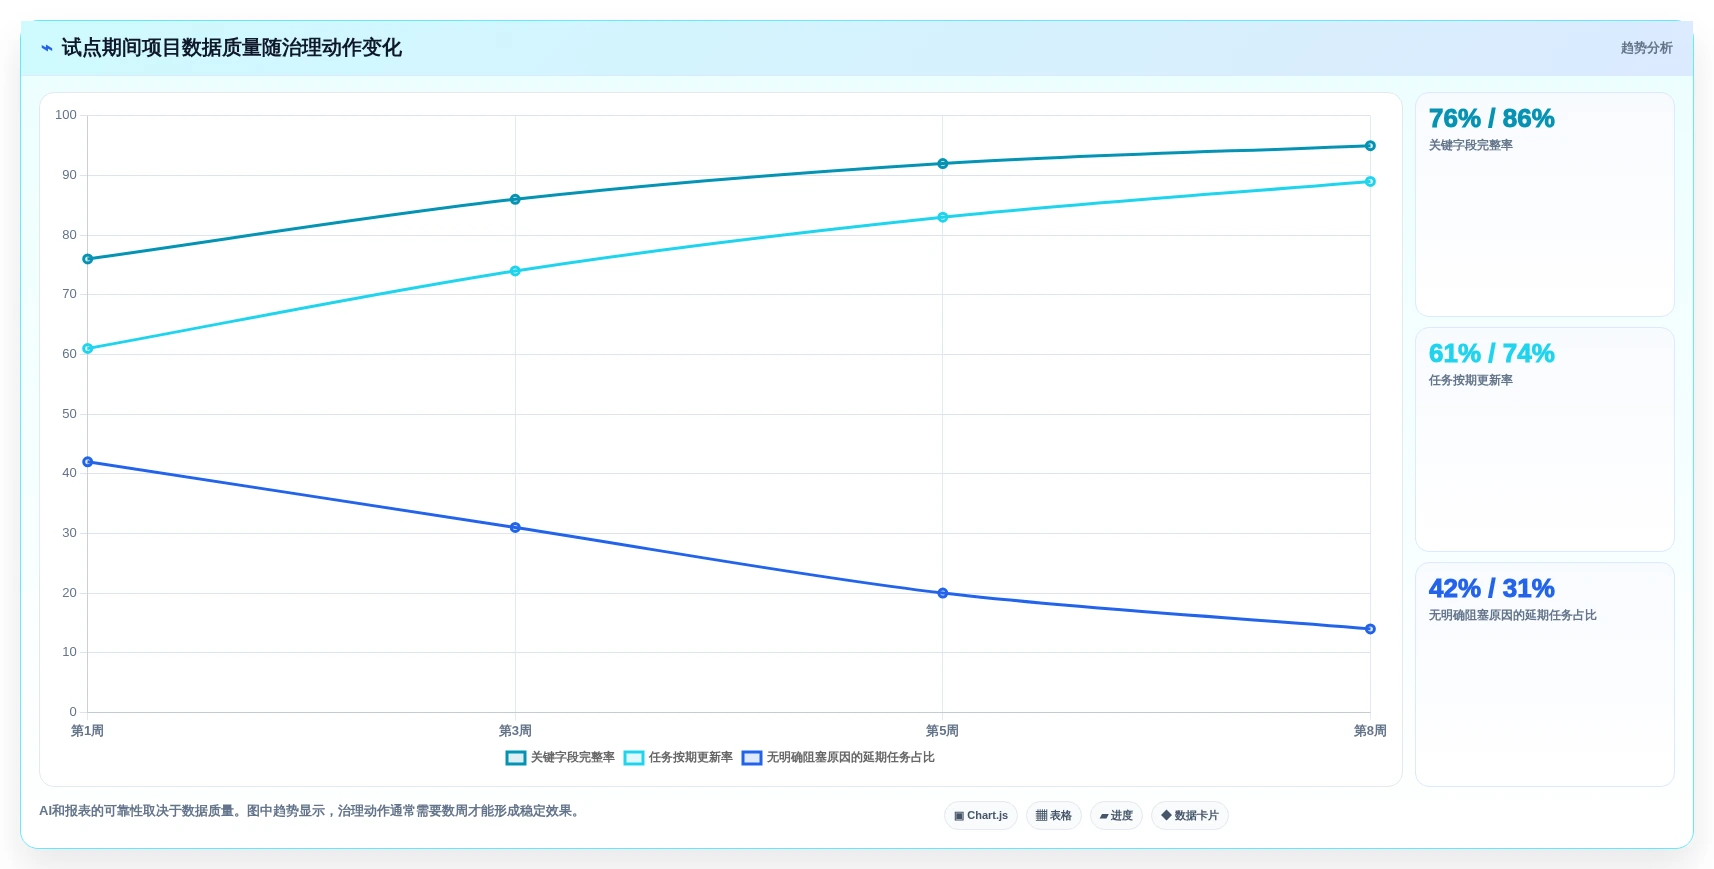
Task: Click the 第3周 x-axis label
Action: tap(515, 731)
